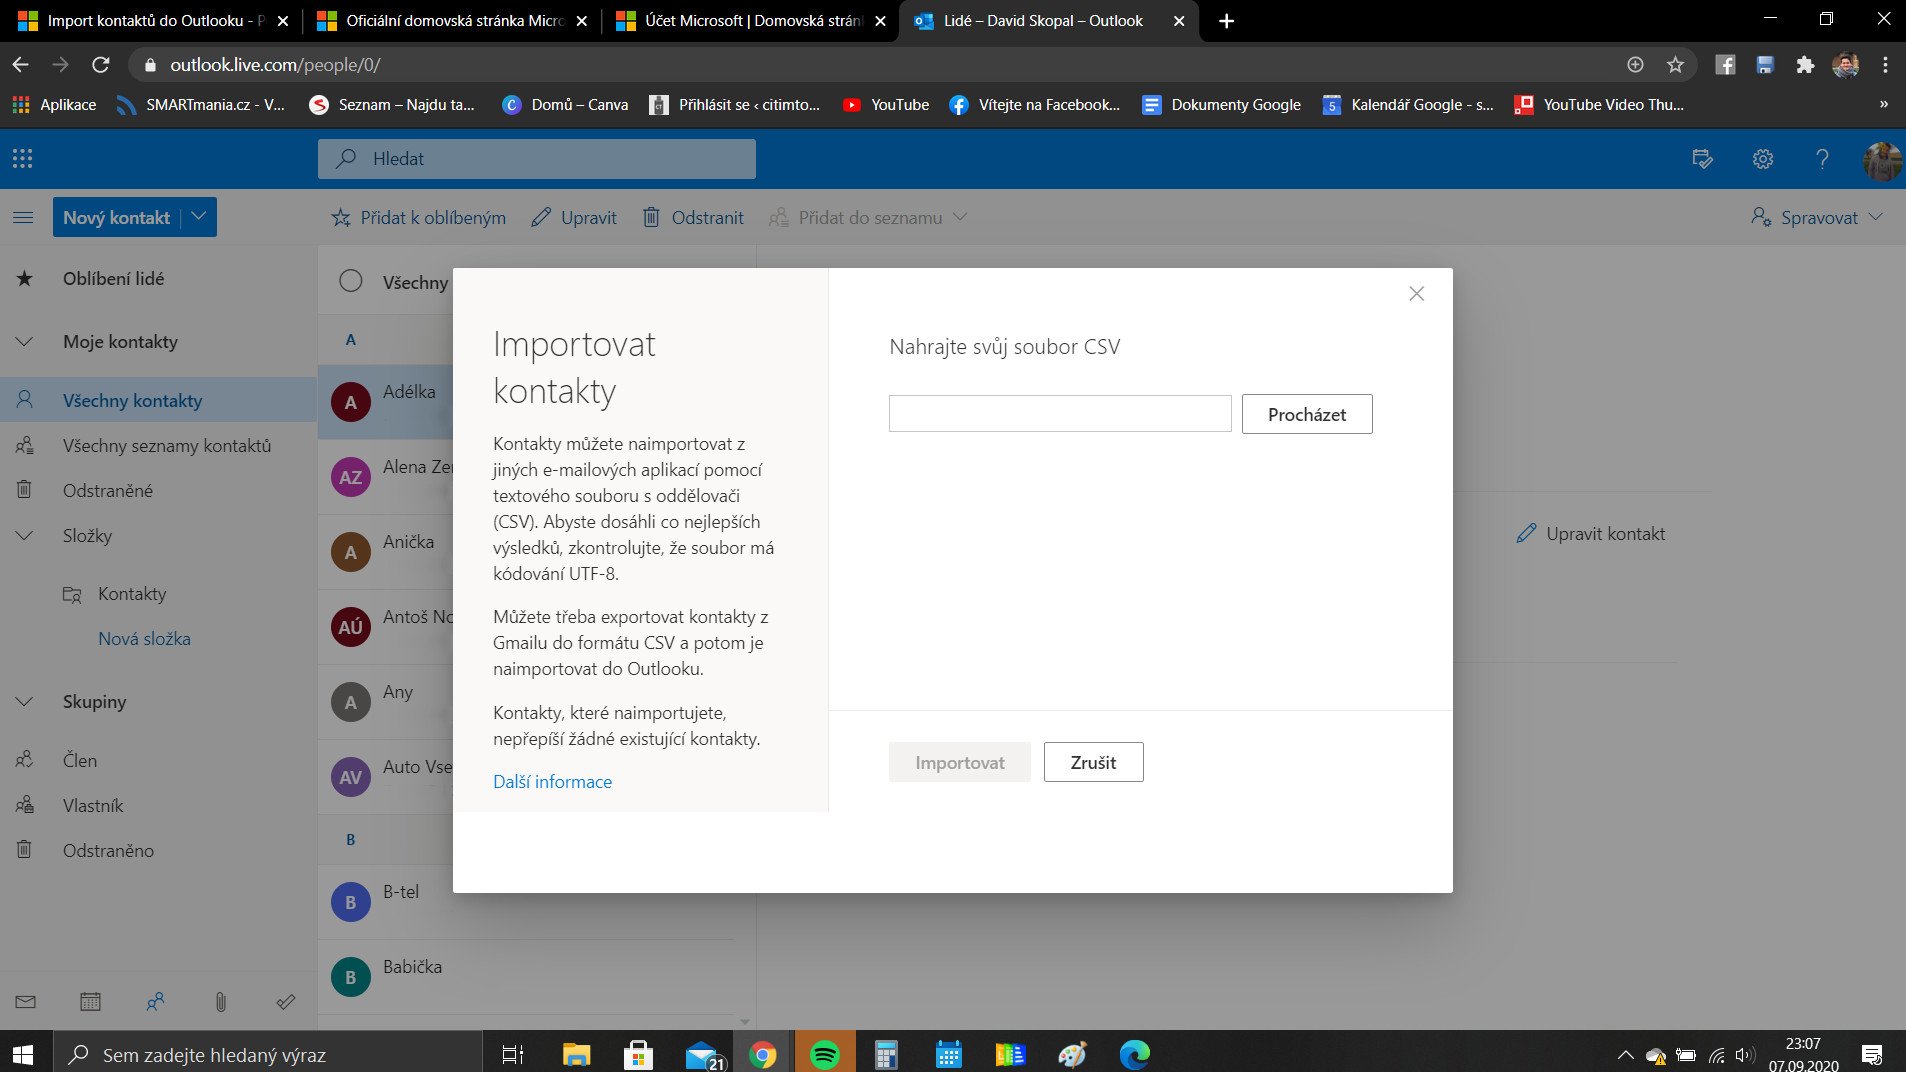Focus the Windows taskbar search box

click(x=267, y=1054)
